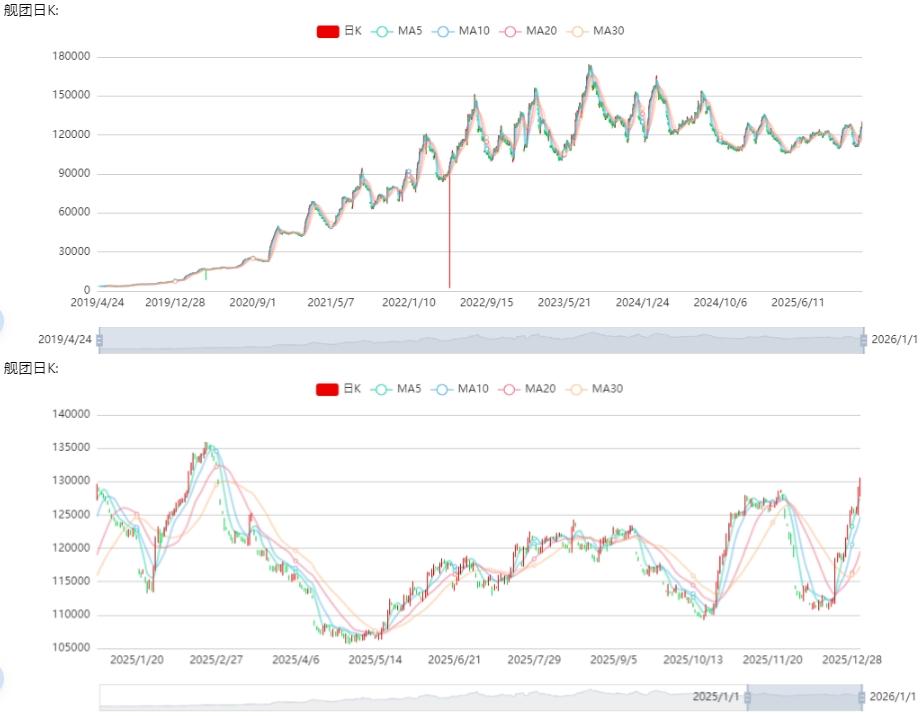Click the top zoom slider's right handle at 2026/1/1
The image size is (923, 716).
863,340
